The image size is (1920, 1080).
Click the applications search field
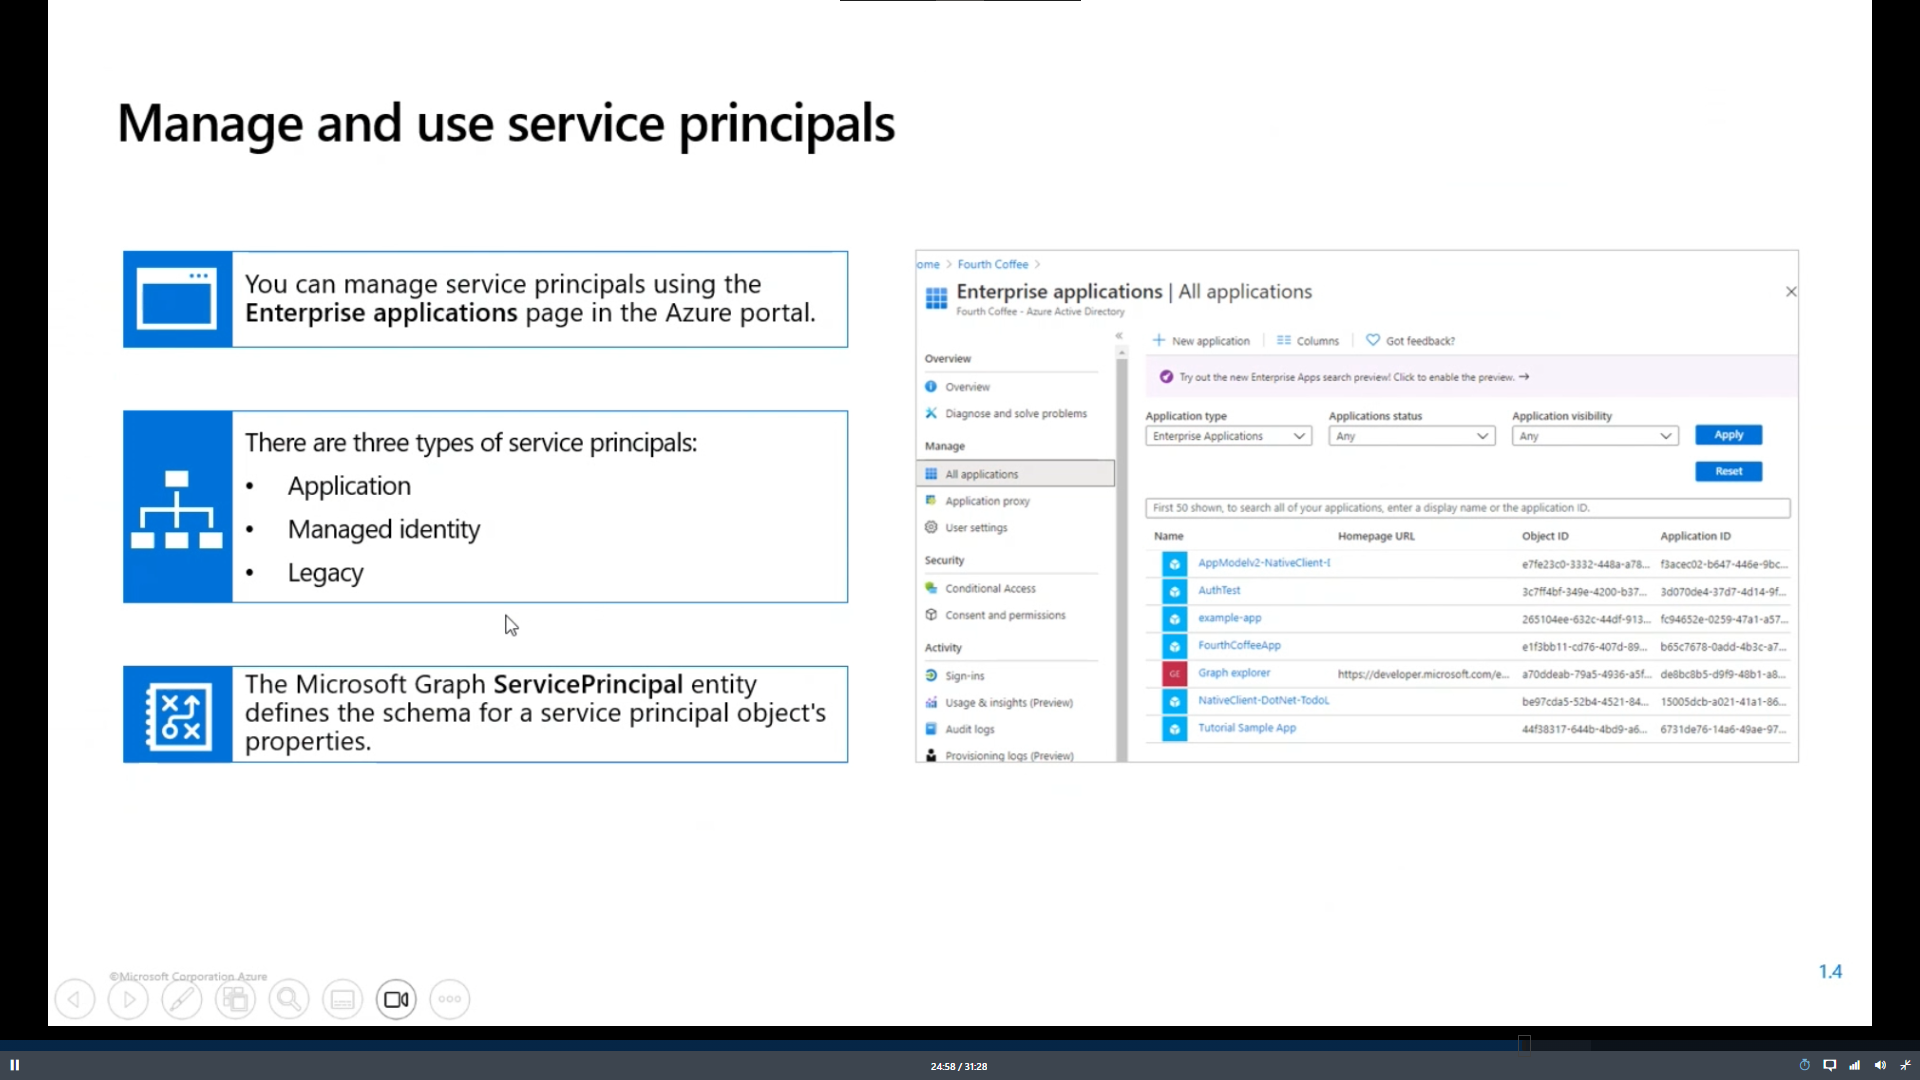pos(1467,508)
